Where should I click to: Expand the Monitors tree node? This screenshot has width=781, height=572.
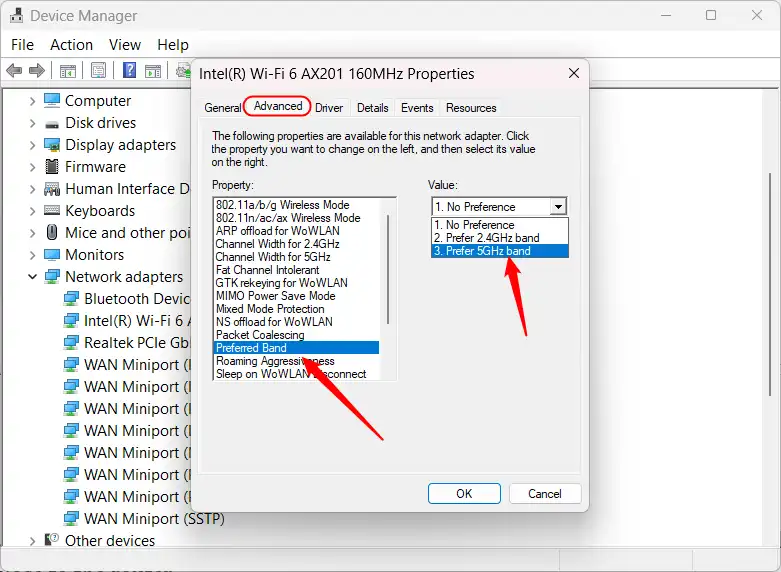pos(32,255)
